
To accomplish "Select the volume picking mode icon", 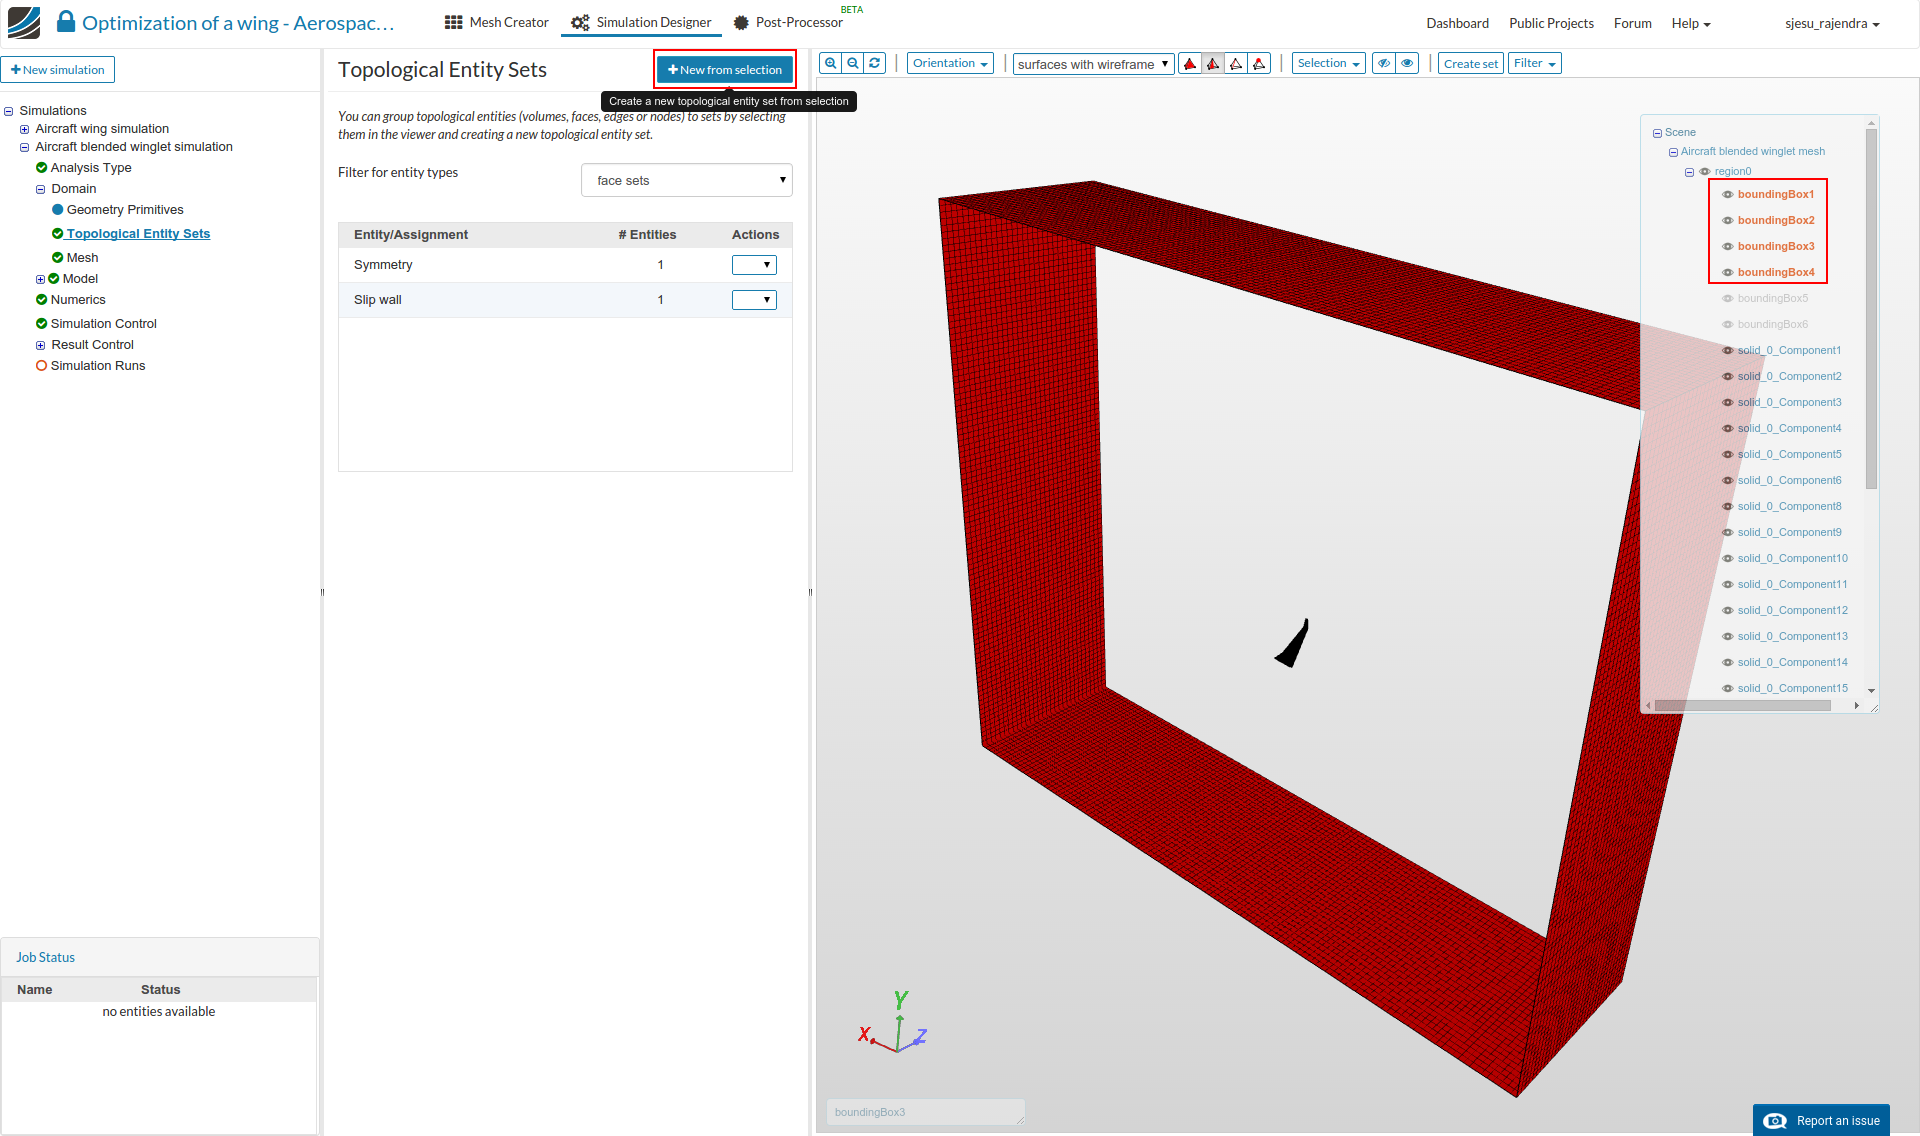I will click(x=1190, y=64).
